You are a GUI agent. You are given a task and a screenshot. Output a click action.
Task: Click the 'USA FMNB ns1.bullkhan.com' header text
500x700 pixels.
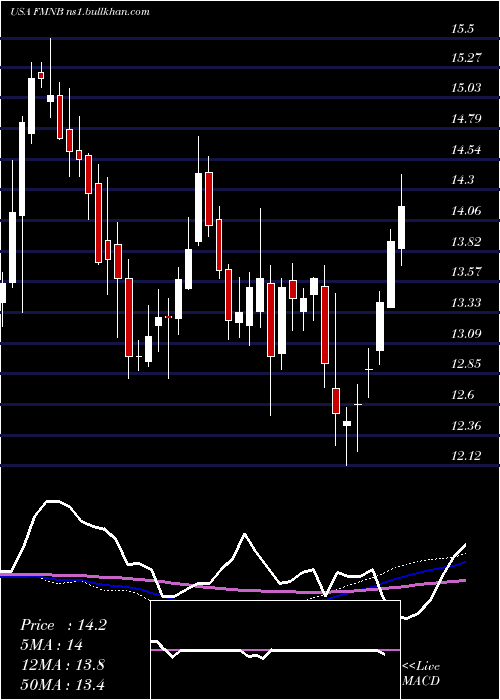click(x=79, y=12)
